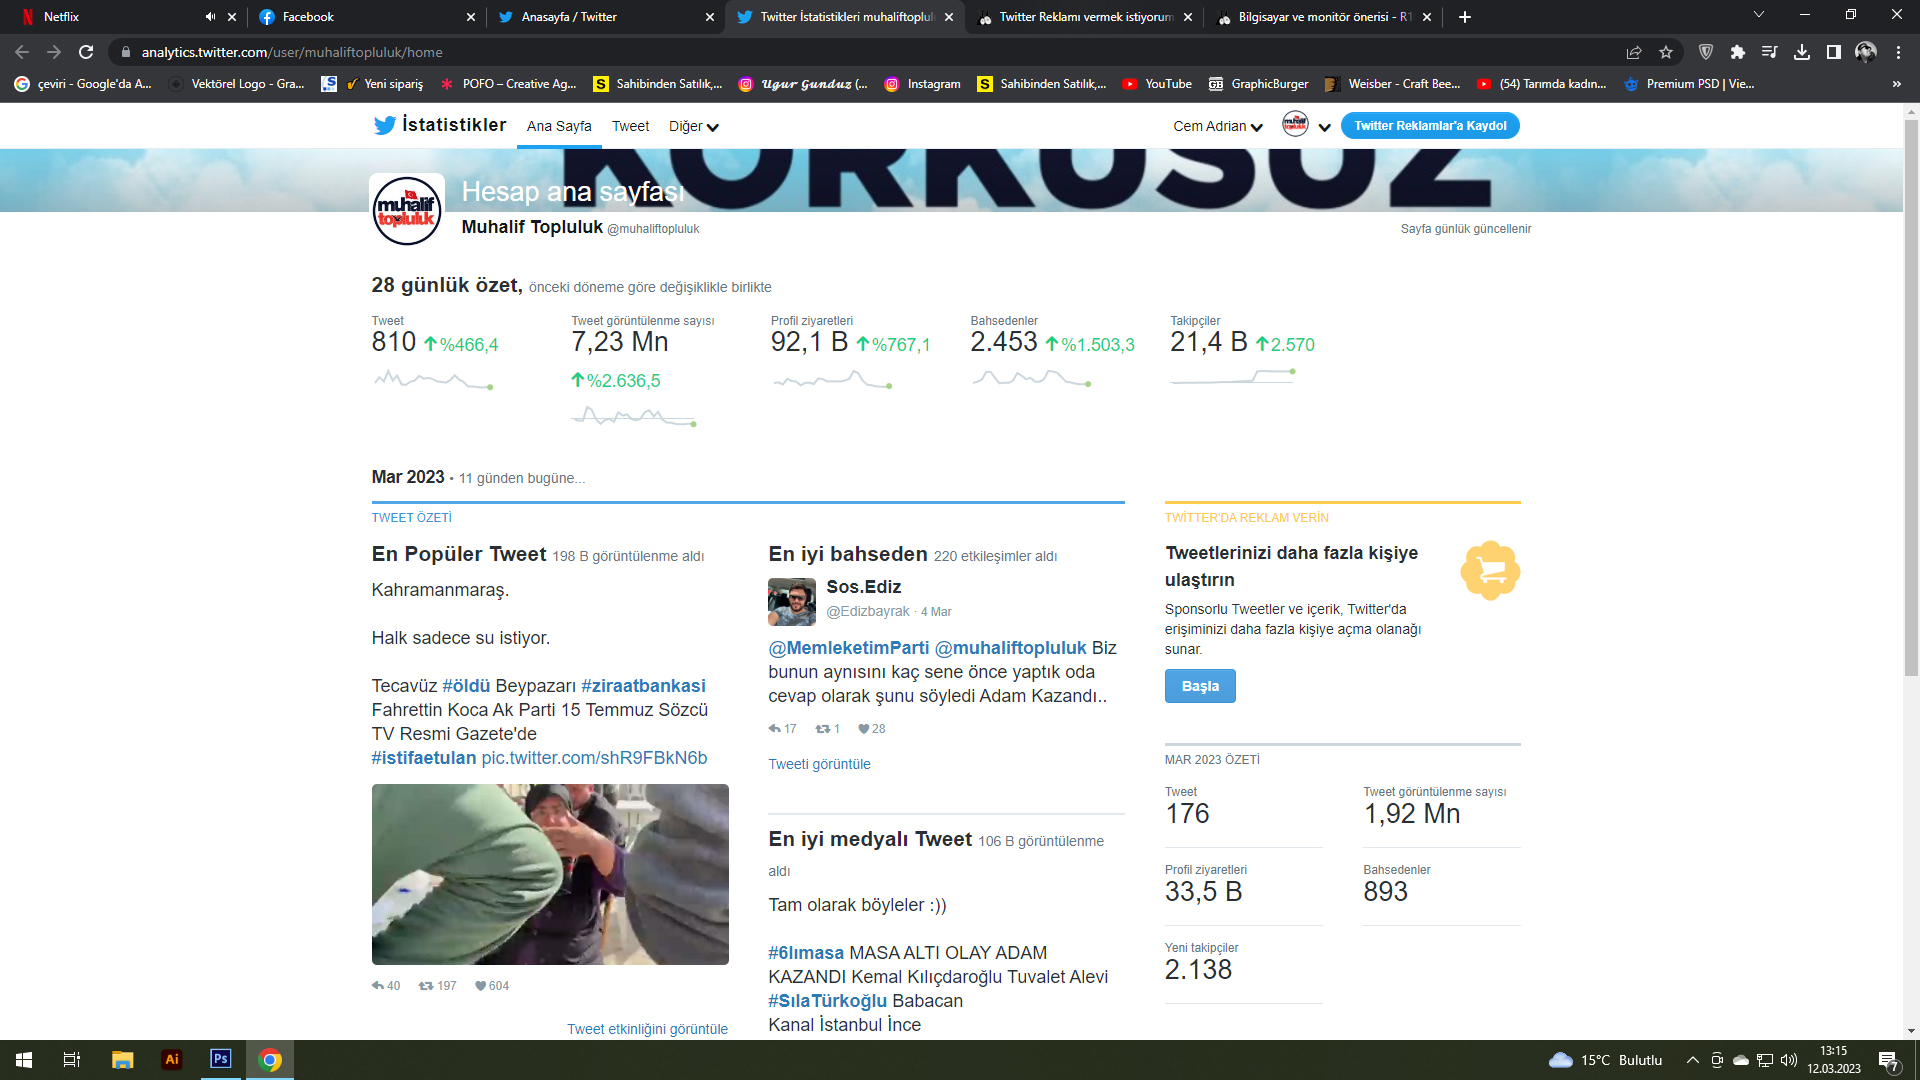Screen dimensions: 1920x1080
Task: Open the pic.twitter.com/shR9FBkN6b link
Action: point(594,758)
